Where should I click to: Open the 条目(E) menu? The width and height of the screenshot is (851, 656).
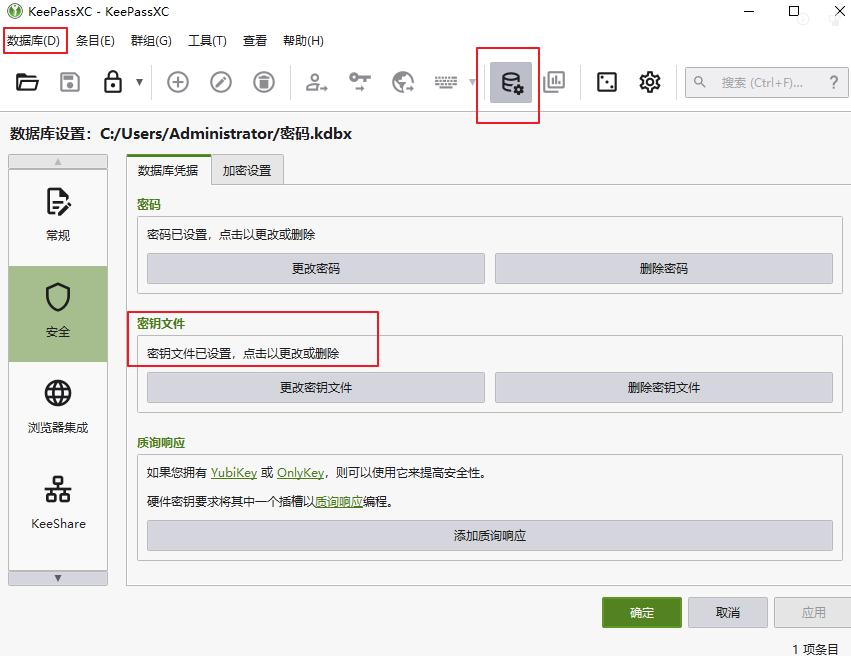coord(95,41)
